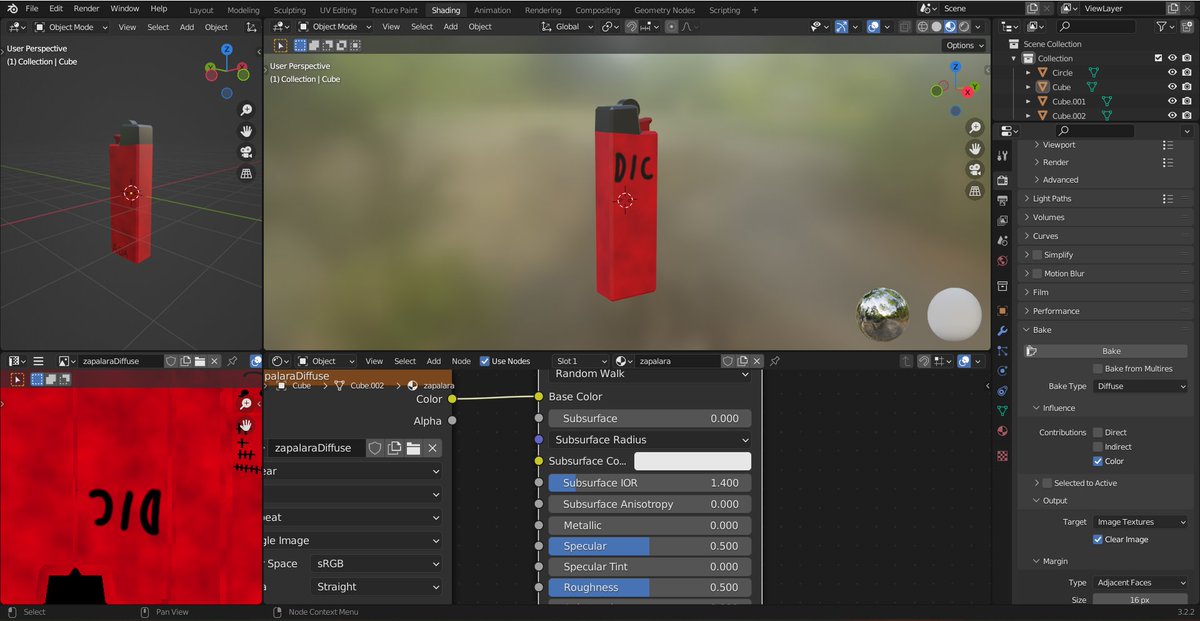The width and height of the screenshot is (1200, 621).
Task: Open the Material properties tab icon
Action: click(1002, 431)
